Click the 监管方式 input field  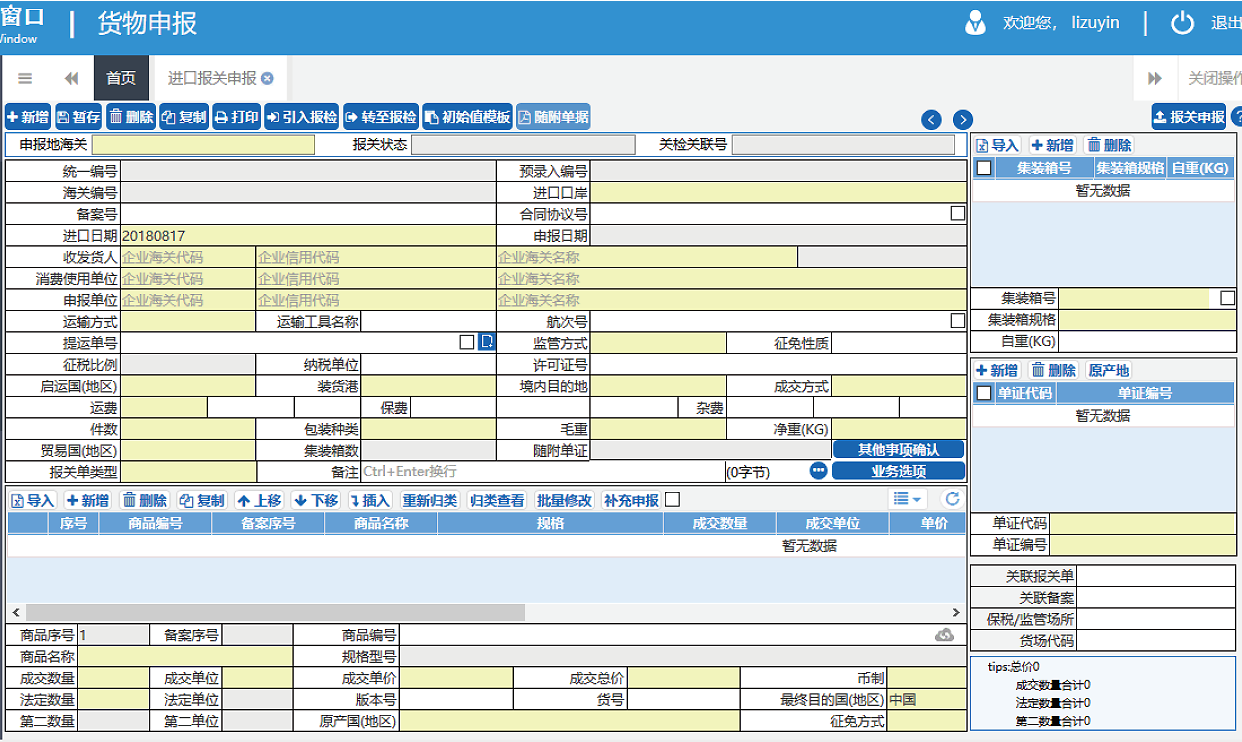[x=659, y=343]
